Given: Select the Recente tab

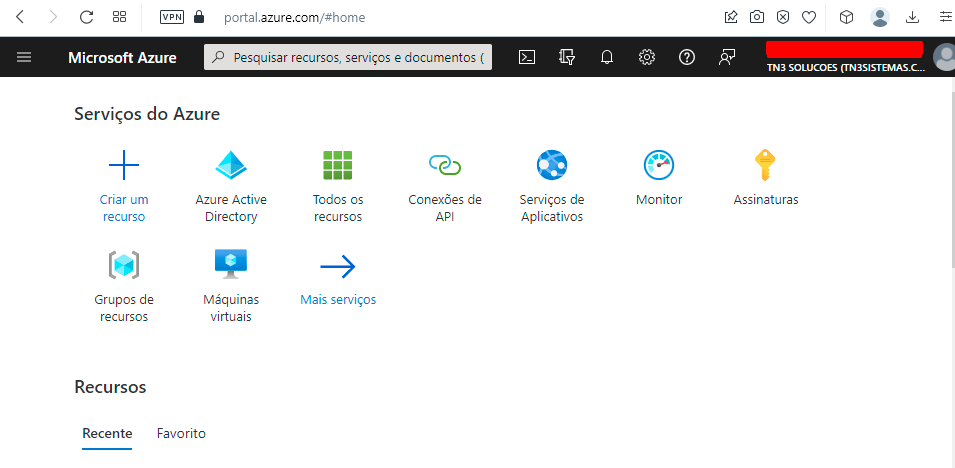Looking at the screenshot, I should click(x=107, y=433).
